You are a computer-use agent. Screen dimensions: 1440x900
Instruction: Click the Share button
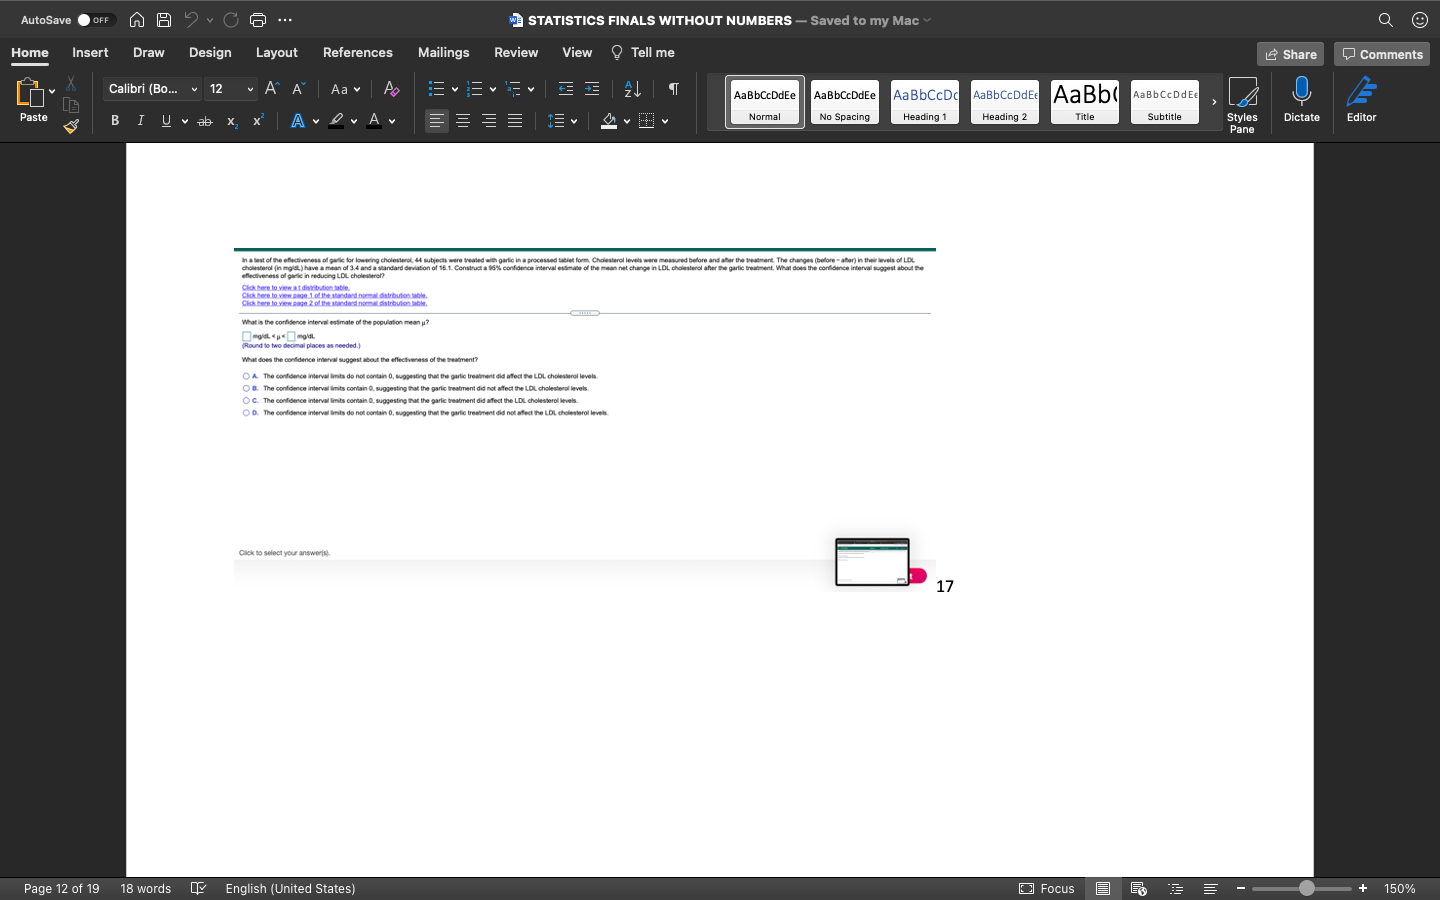pos(1290,54)
